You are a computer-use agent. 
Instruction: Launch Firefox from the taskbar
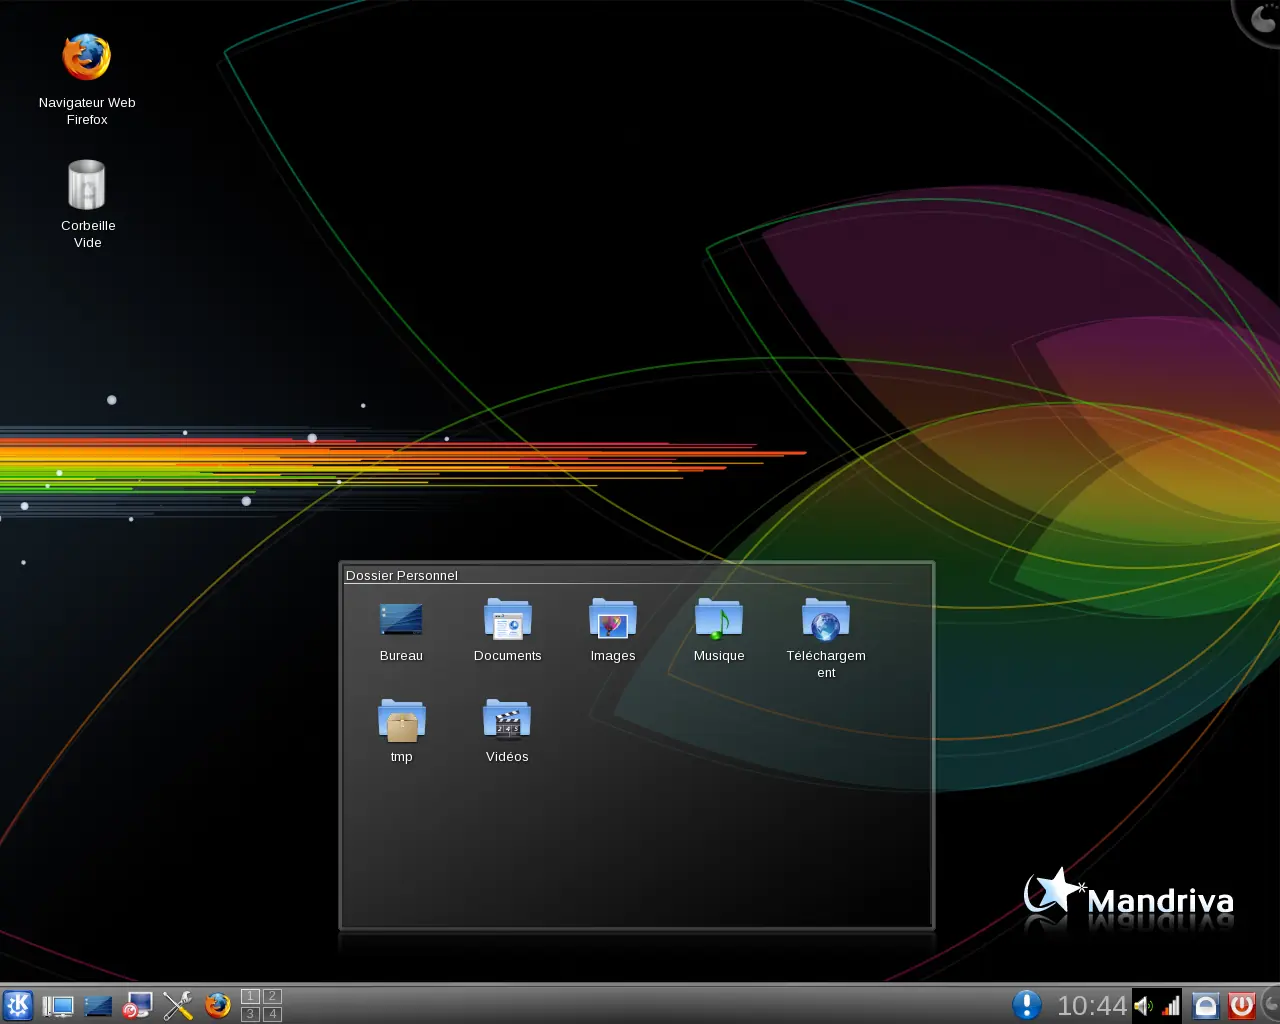click(x=217, y=1005)
